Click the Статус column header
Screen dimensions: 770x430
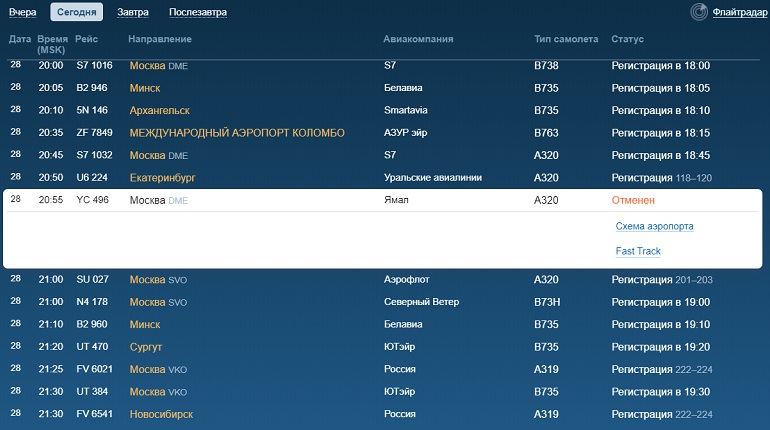pyautogui.click(x=627, y=39)
